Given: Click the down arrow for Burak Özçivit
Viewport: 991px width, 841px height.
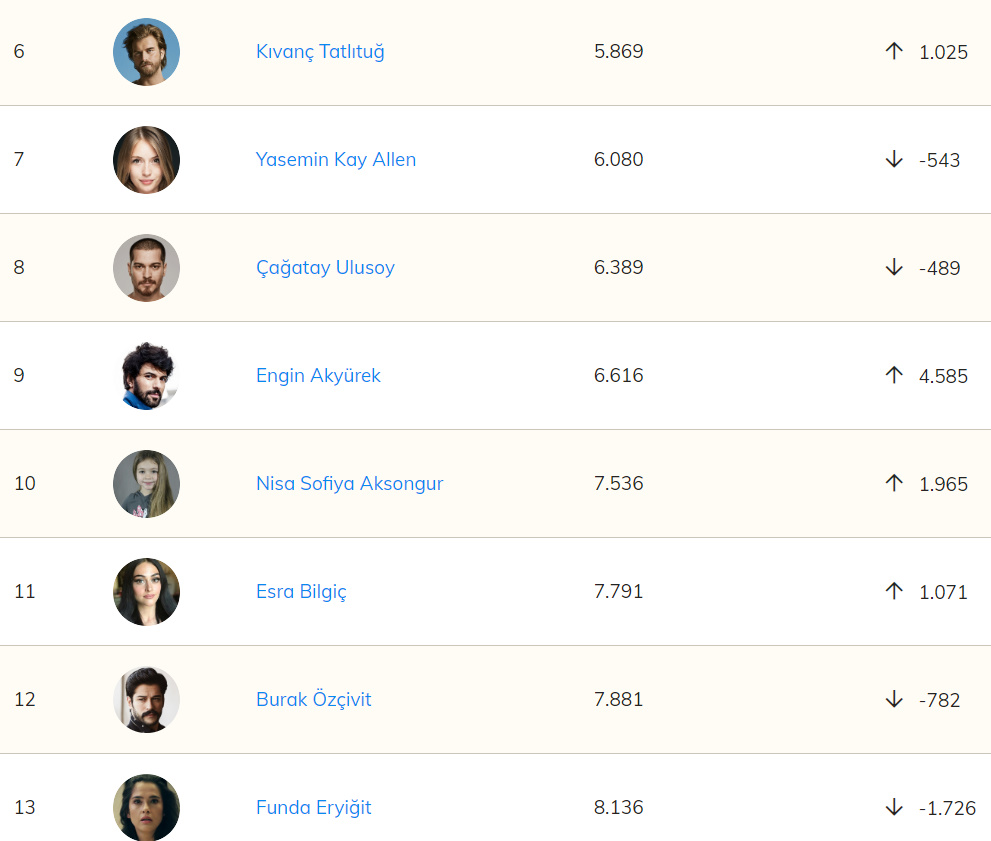Looking at the screenshot, I should click(894, 699).
